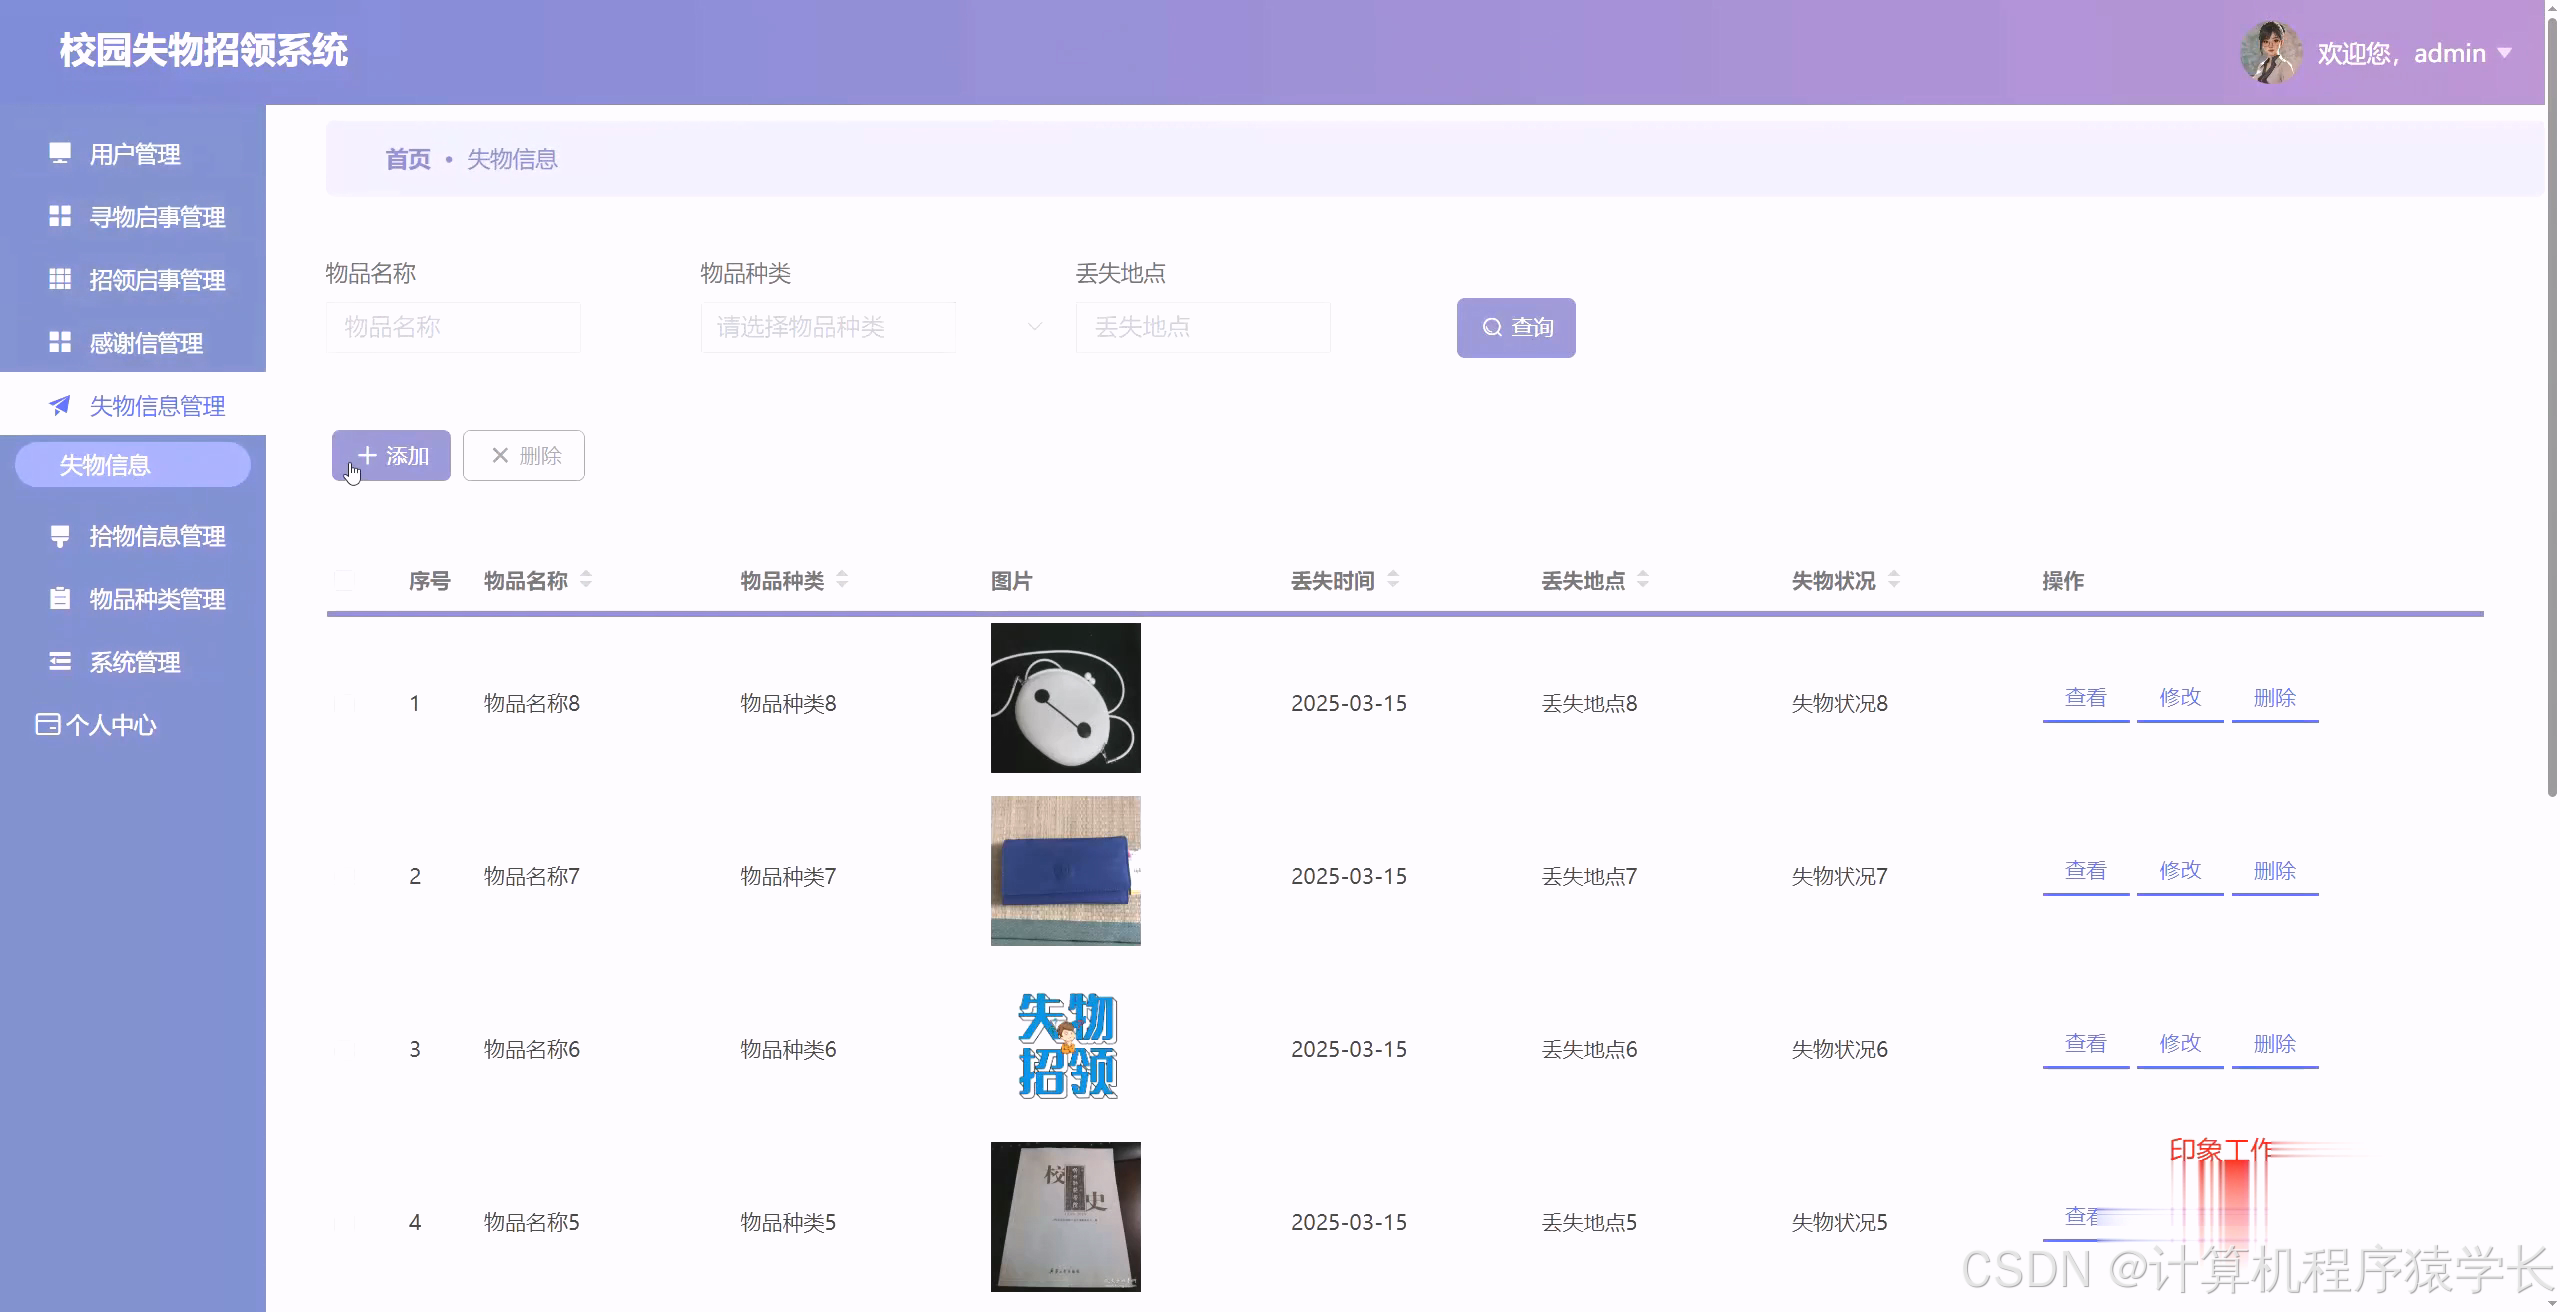Select the paper plane icon for 失物信息管理
The height and width of the screenshot is (1312, 2560).
point(59,405)
